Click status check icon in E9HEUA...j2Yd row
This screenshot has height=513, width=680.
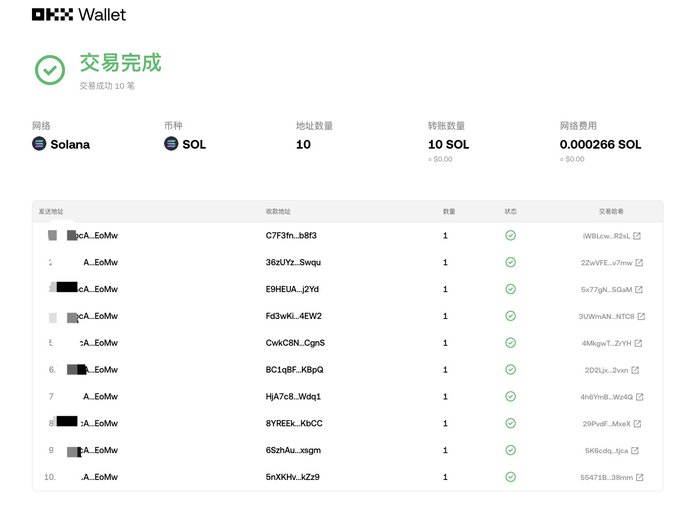click(510, 289)
